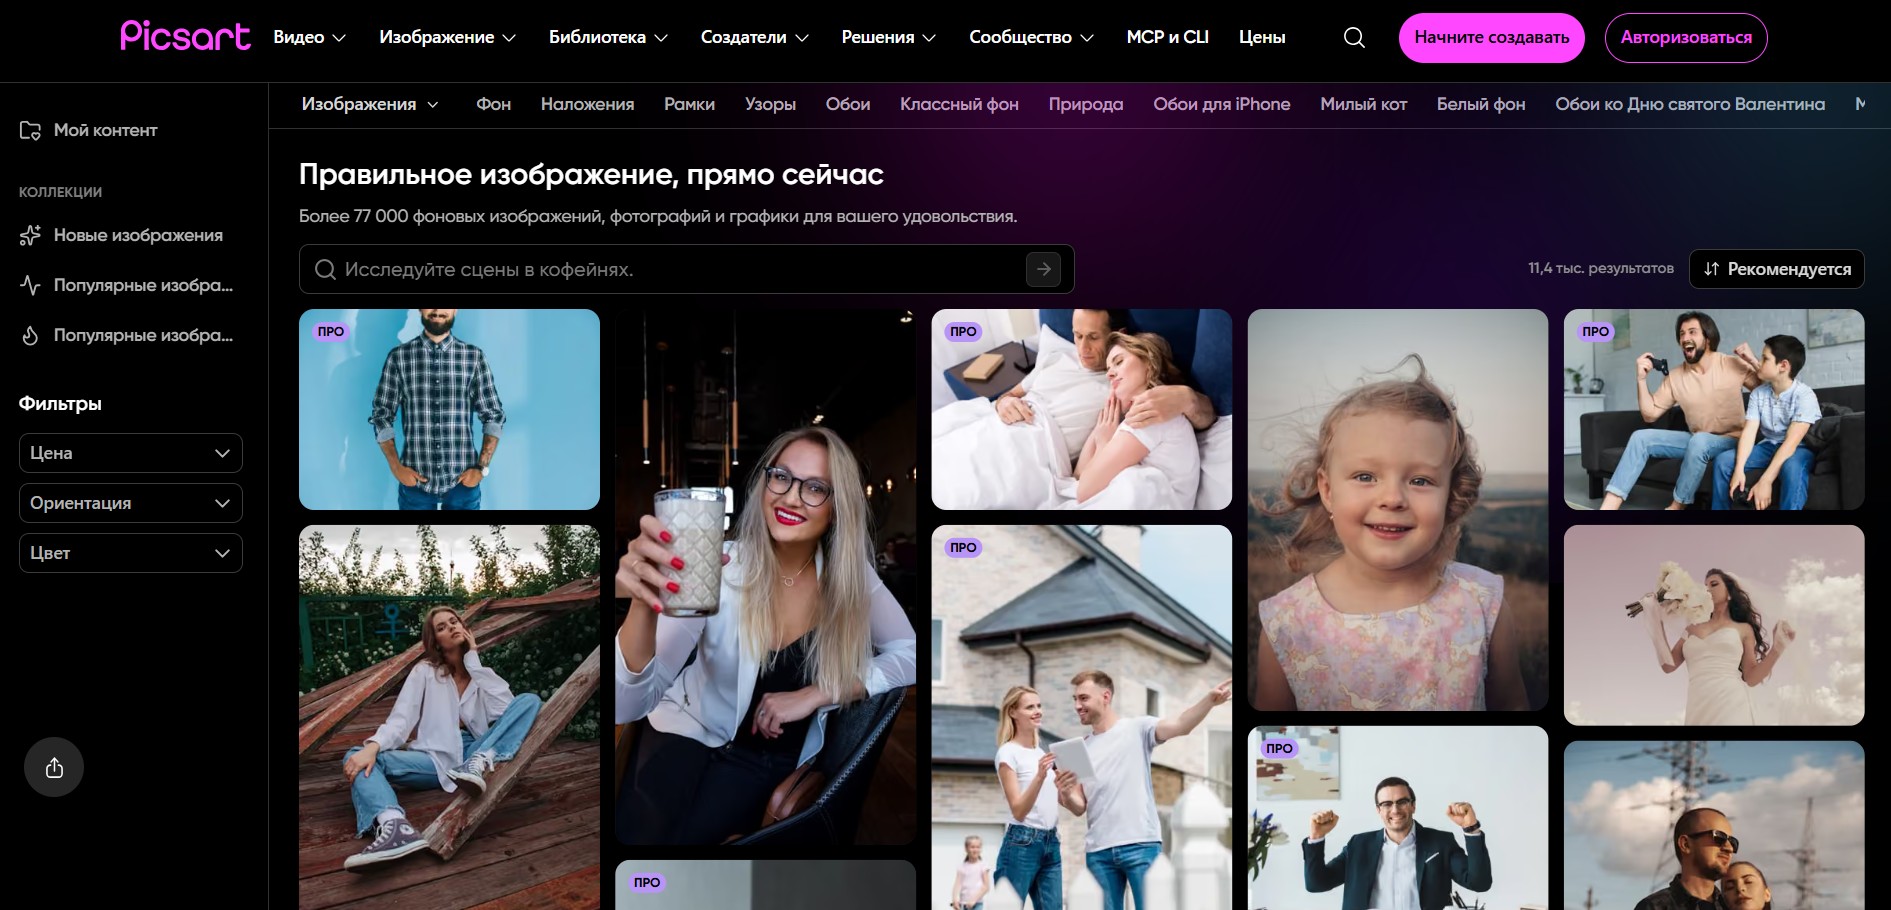Open Мой контент in the sidebar
This screenshot has width=1891, height=910.
tap(89, 130)
